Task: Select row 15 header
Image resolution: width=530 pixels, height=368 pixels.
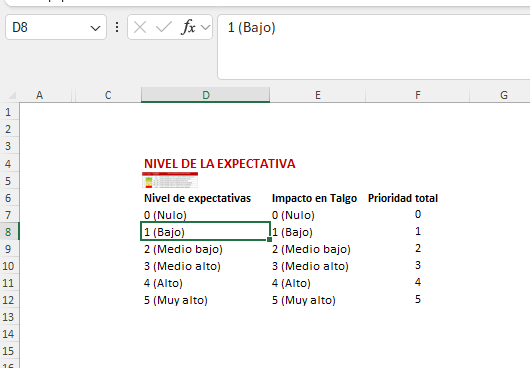Action: 8,351
